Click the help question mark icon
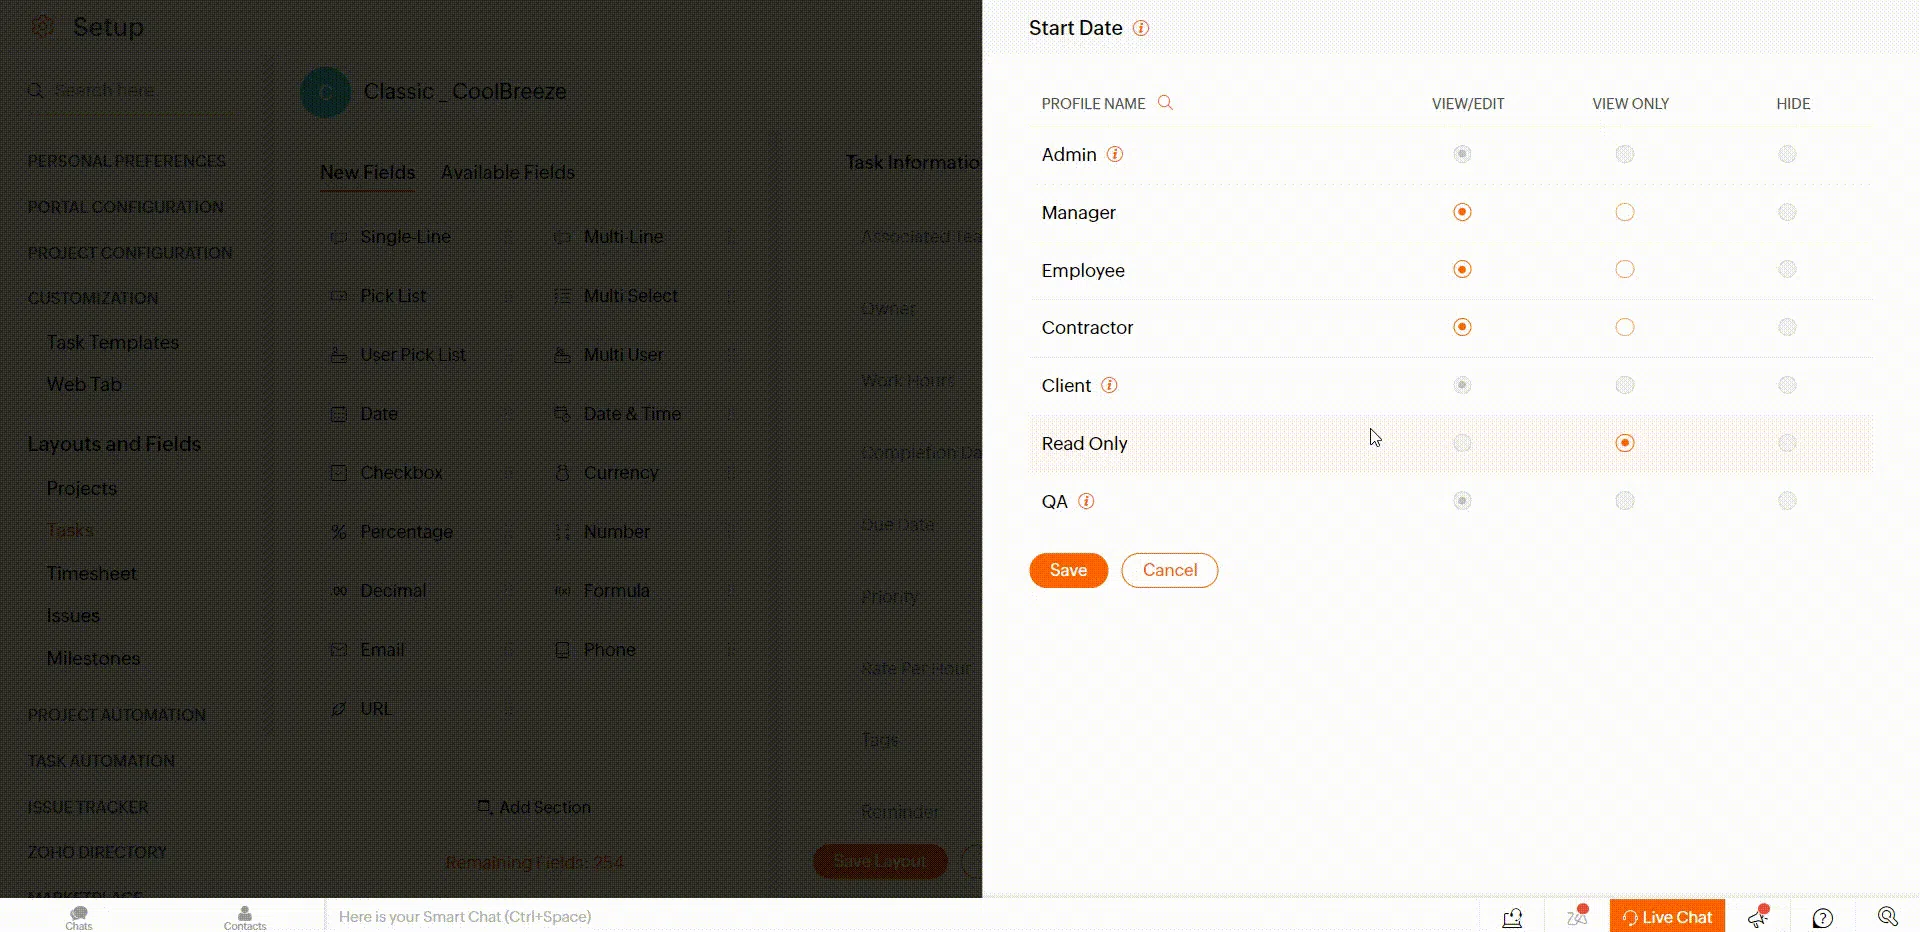This screenshot has height=932, width=1920. pyautogui.click(x=1823, y=917)
